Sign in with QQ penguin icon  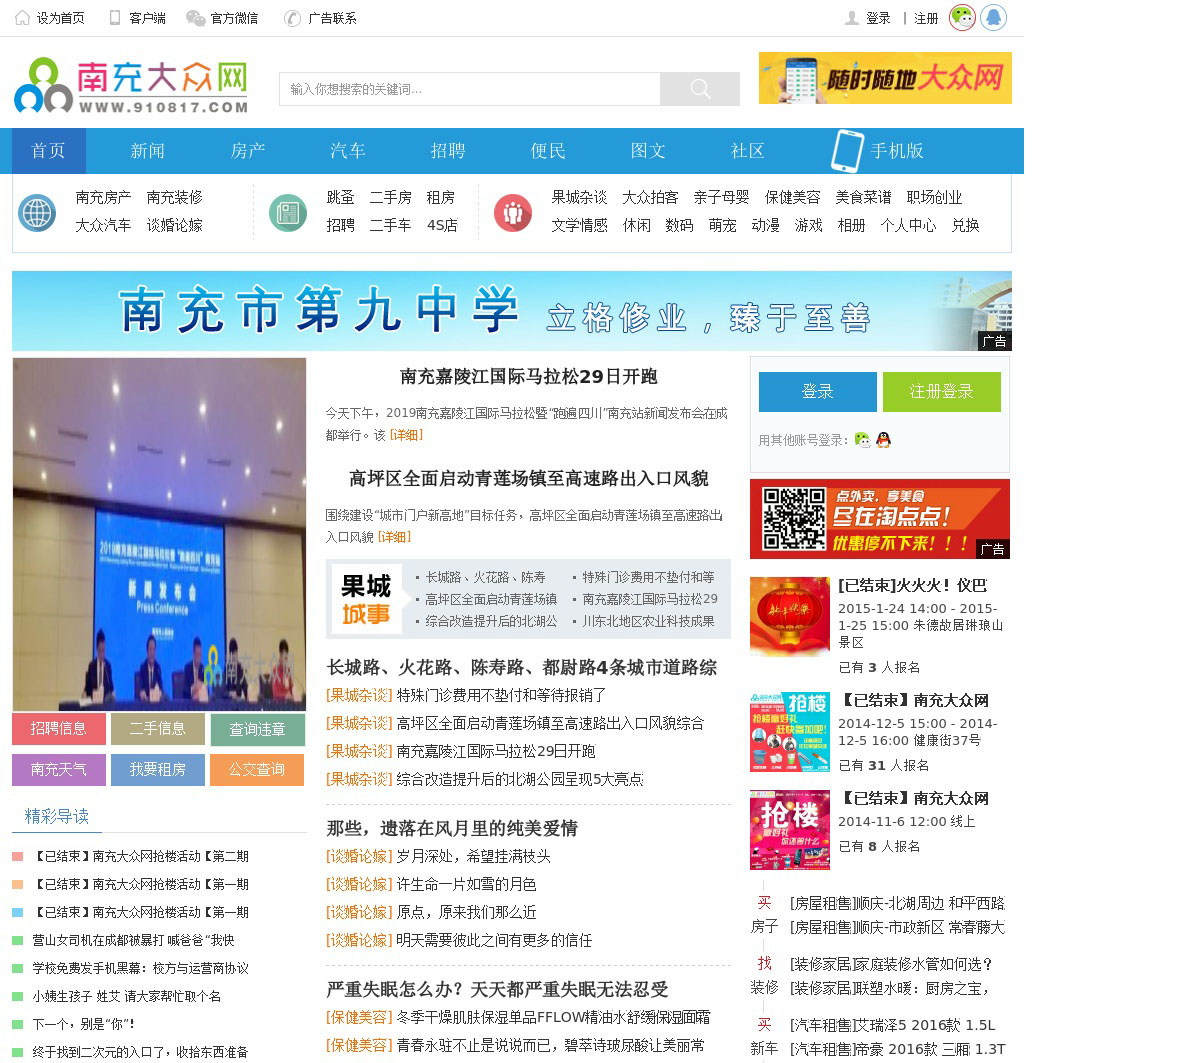click(x=883, y=439)
